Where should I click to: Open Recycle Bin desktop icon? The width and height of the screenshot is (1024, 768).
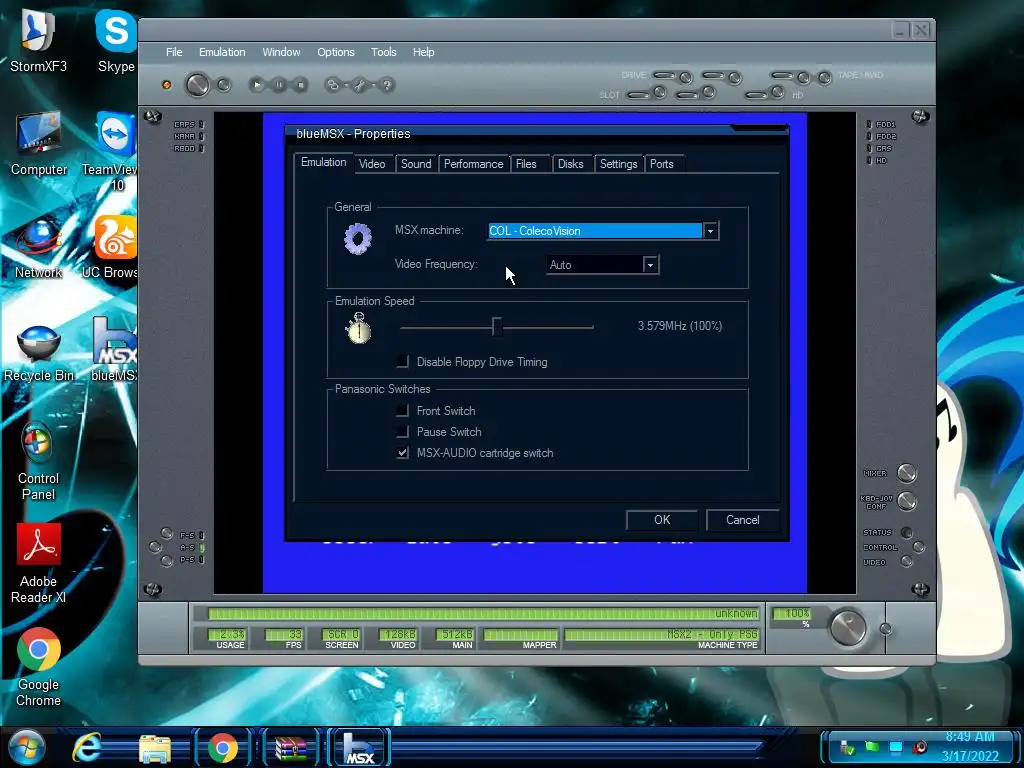[39, 353]
